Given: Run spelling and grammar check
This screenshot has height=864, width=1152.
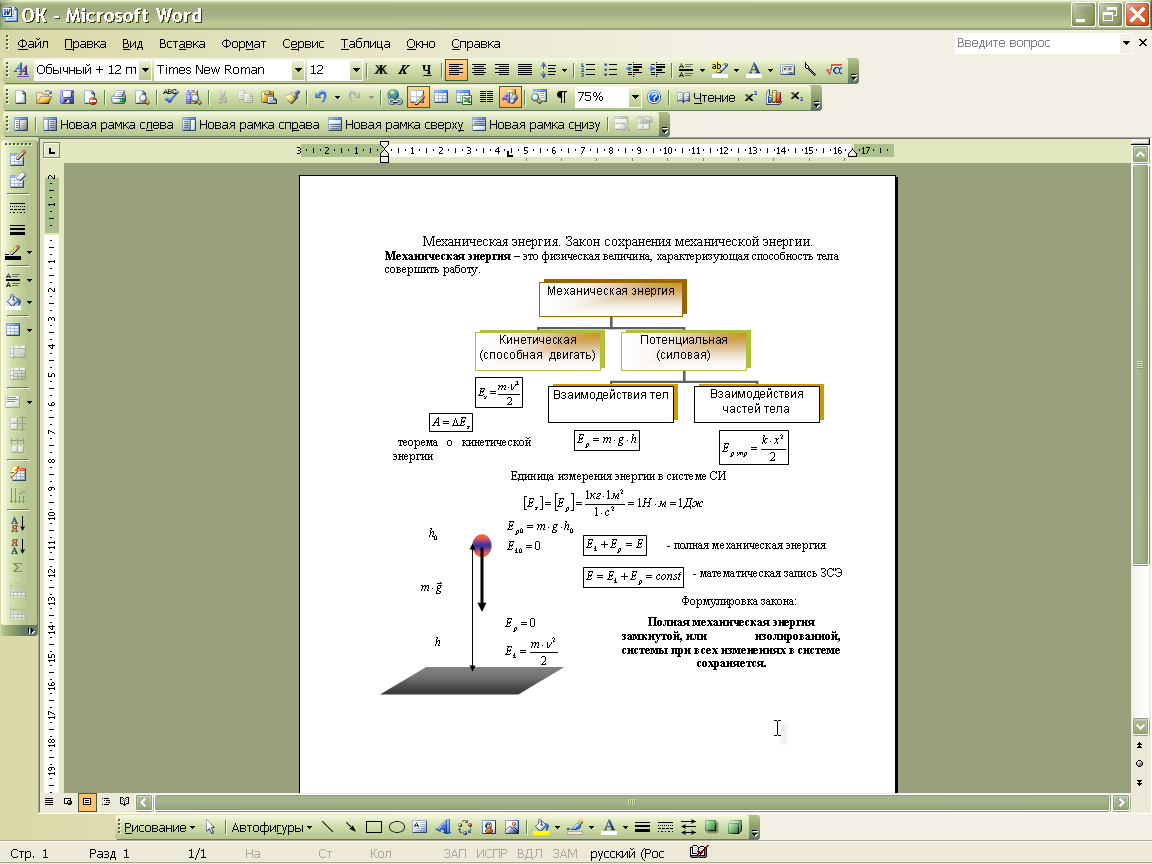Looking at the screenshot, I should pos(170,97).
